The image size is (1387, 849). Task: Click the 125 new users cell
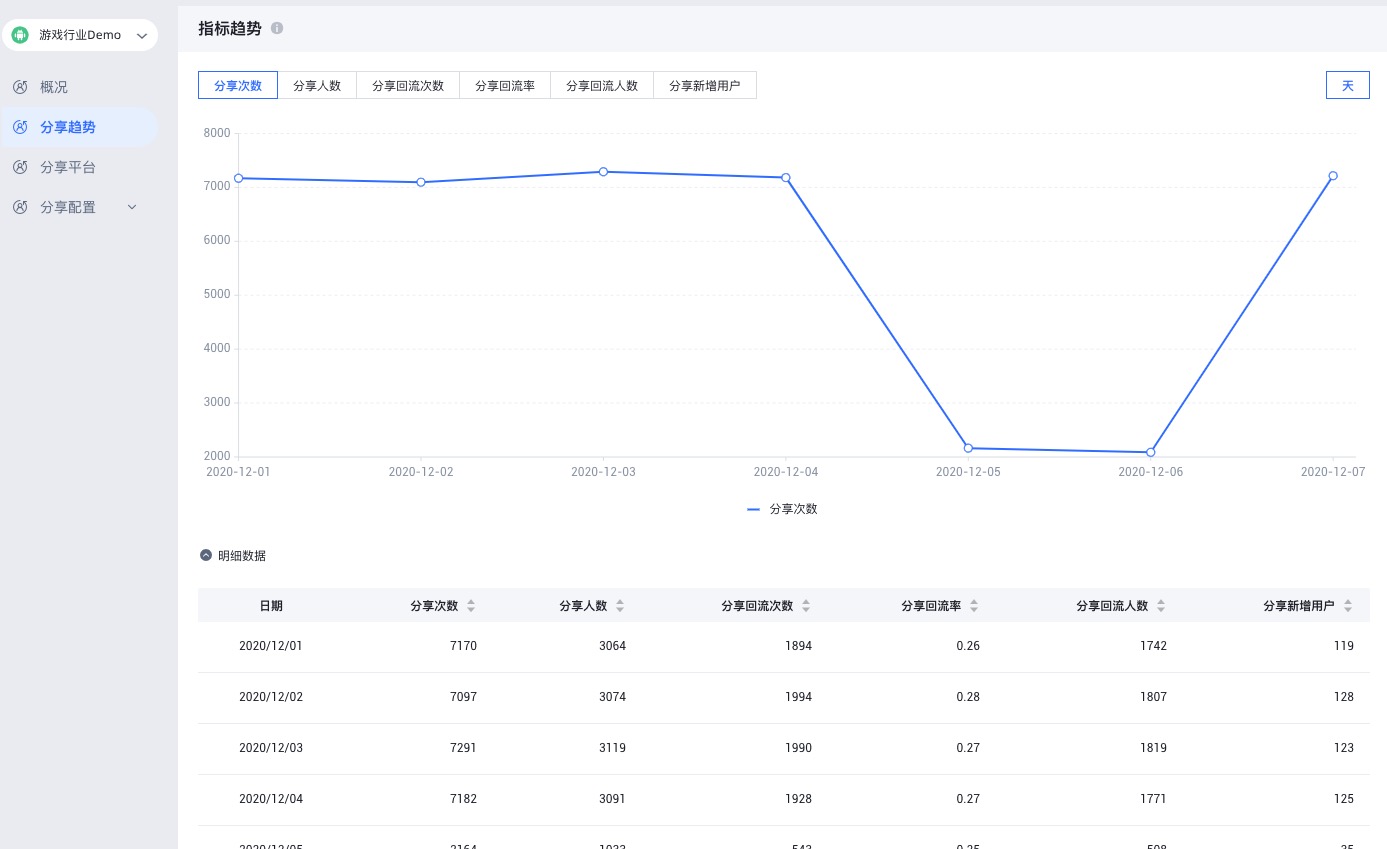1344,799
